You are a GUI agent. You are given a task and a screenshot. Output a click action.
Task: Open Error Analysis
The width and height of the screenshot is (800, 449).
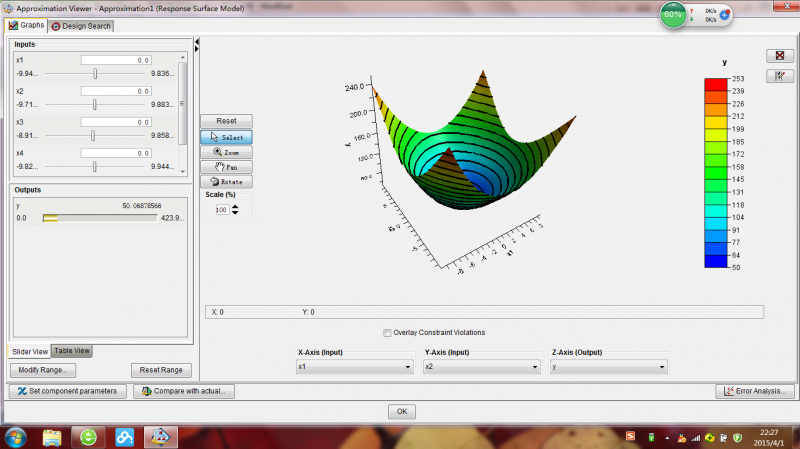click(755, 391)
